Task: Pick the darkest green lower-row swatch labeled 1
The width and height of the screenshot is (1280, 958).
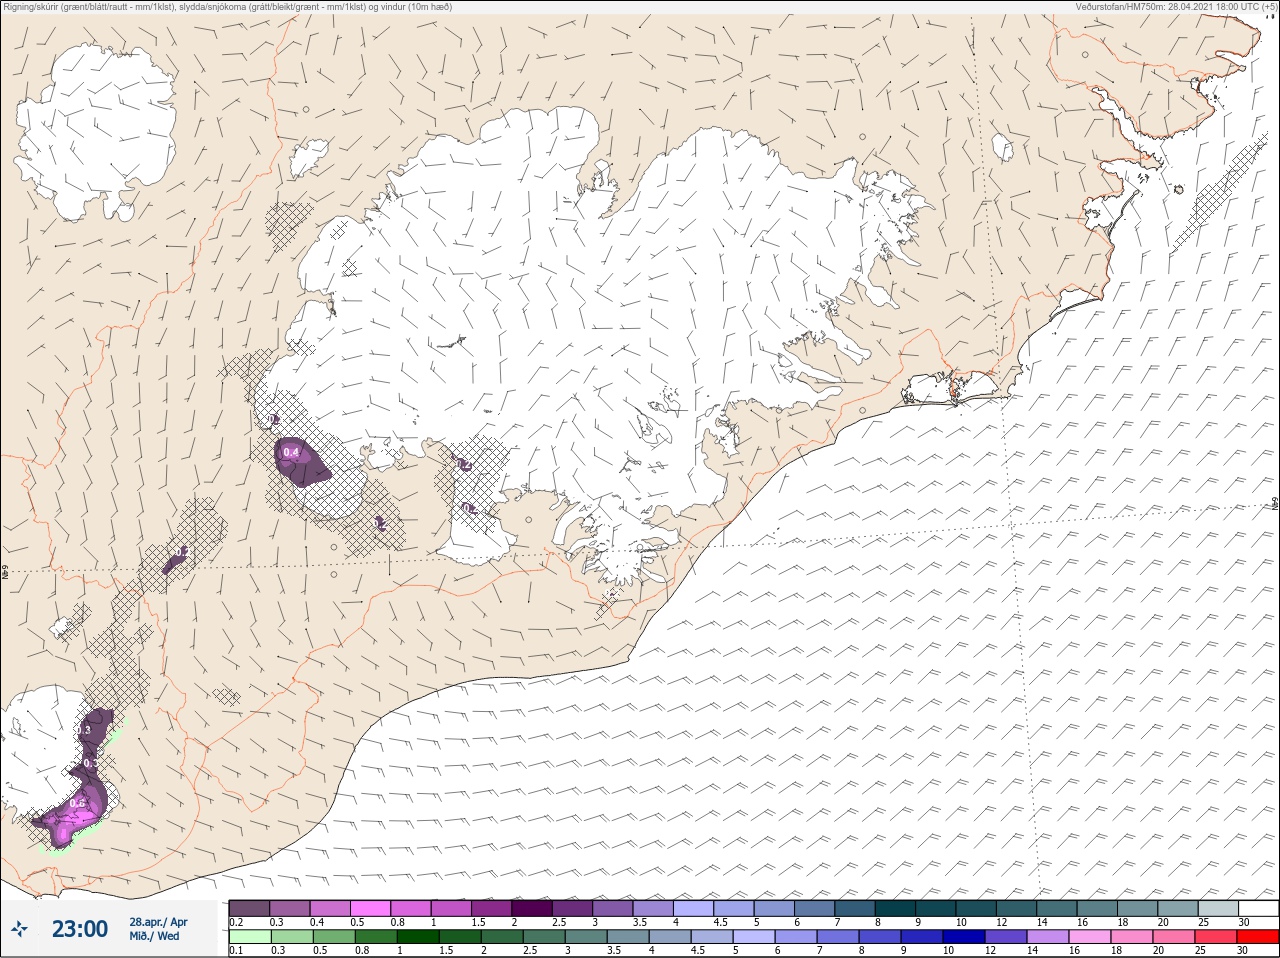Action: pyautogui.click(x=418, y=937)
